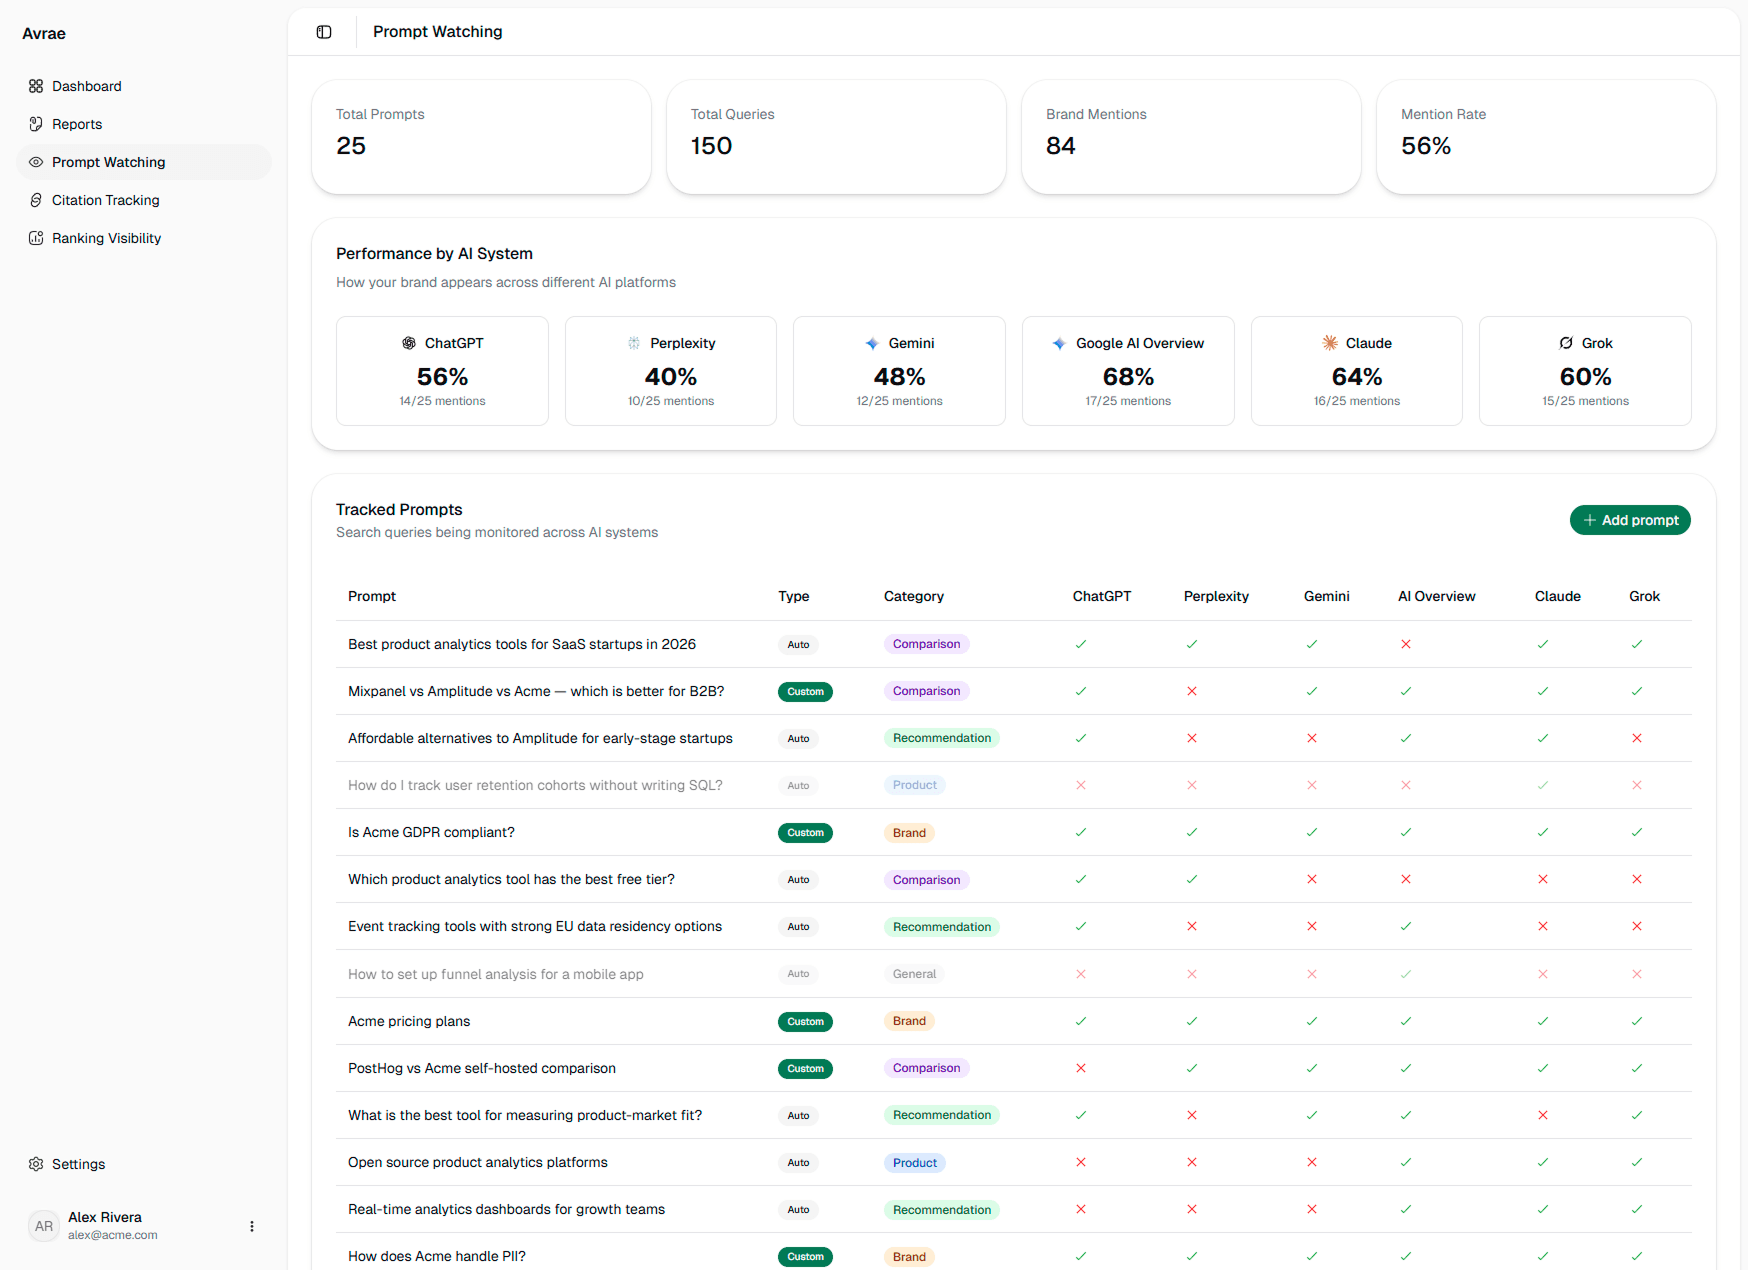Image resolution: width=1748 pixels, height=1270 pixels.
Task: Click the Prompt column header
Action: coord(372,596)
